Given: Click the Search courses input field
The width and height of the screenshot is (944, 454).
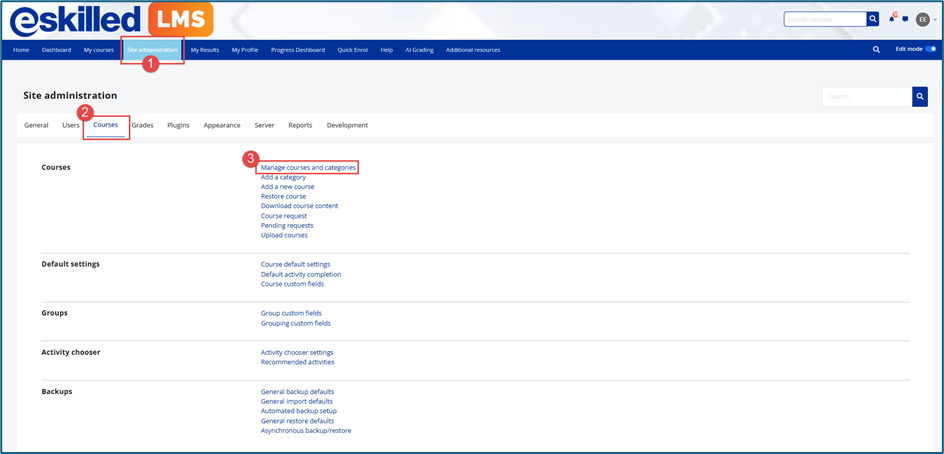Looking at the screenshot, I should coord(824,19).
